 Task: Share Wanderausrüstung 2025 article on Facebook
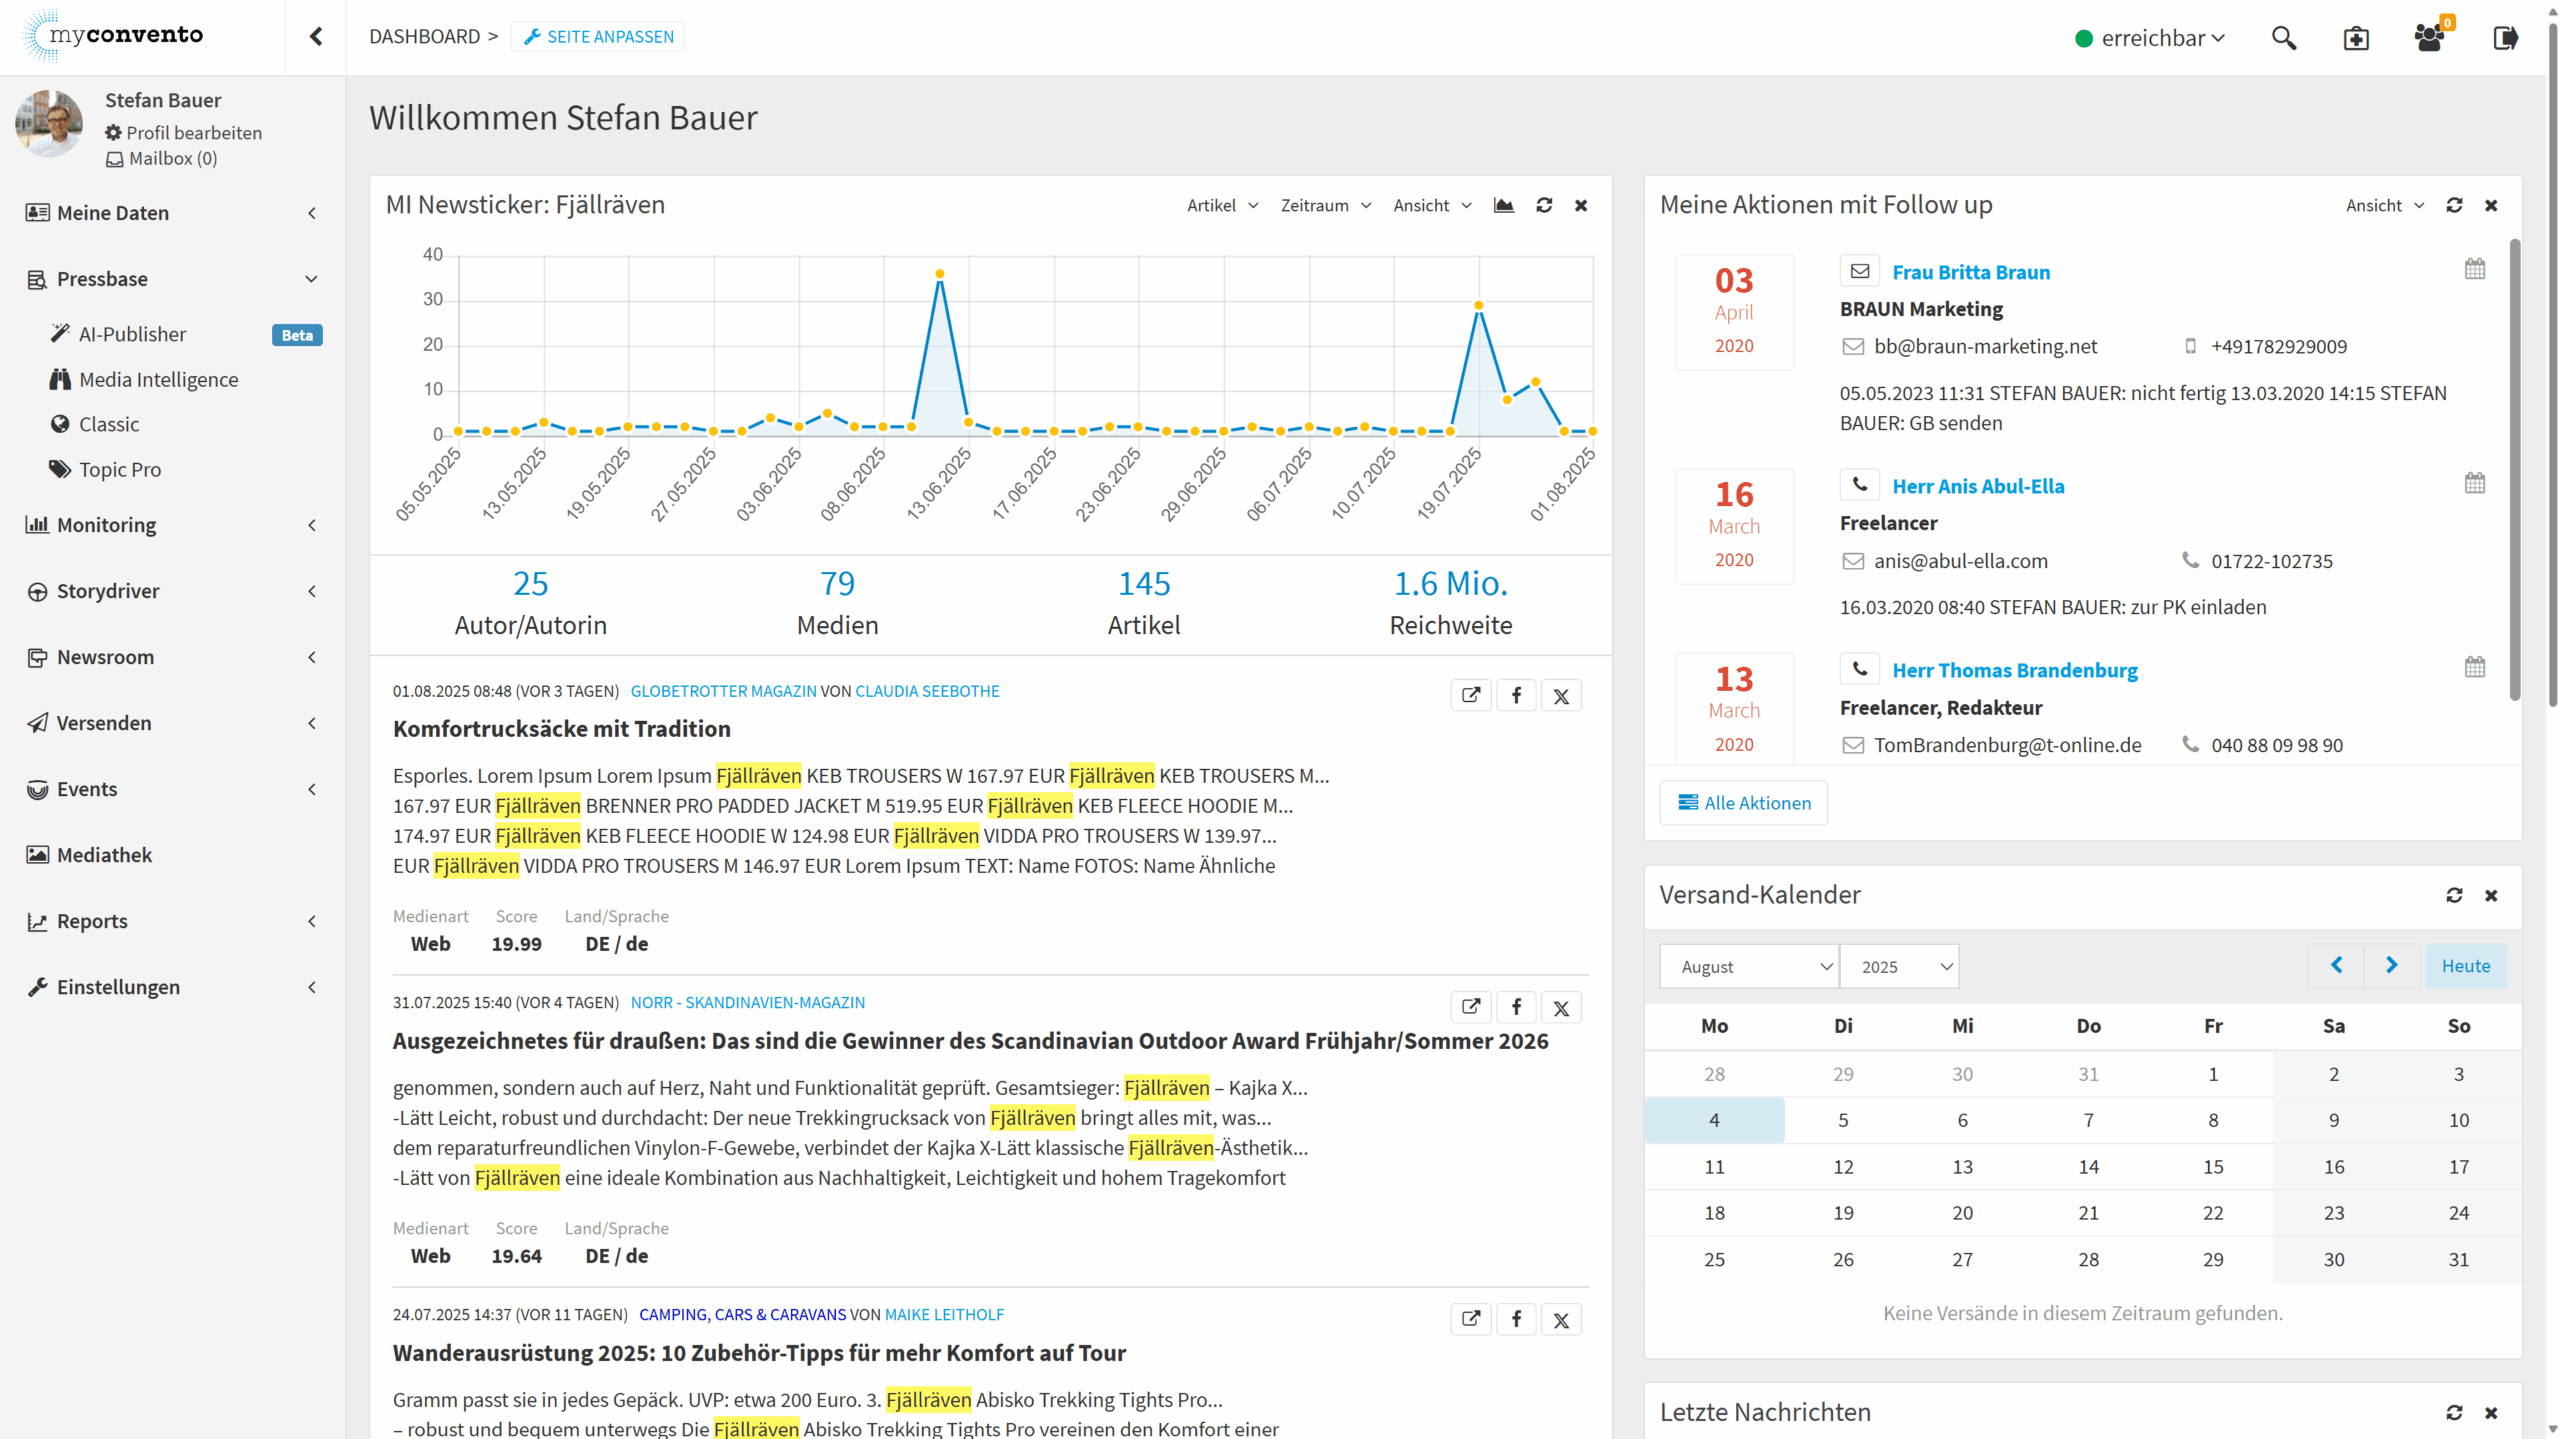pos(1516,1319)
